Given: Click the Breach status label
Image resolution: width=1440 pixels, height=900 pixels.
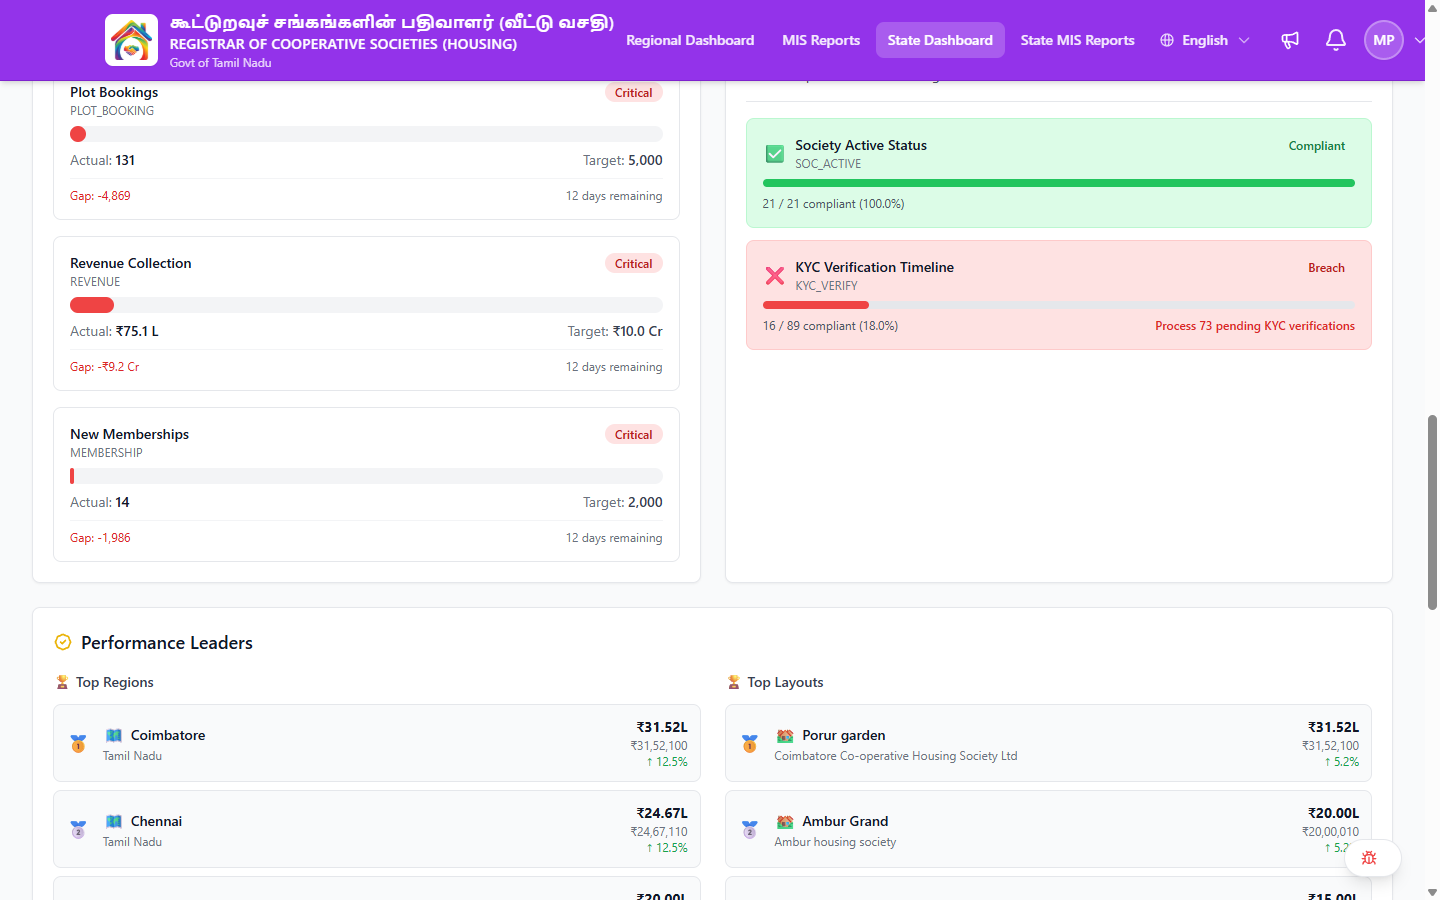Looking at the screenshot, I should coord(1326,268).
